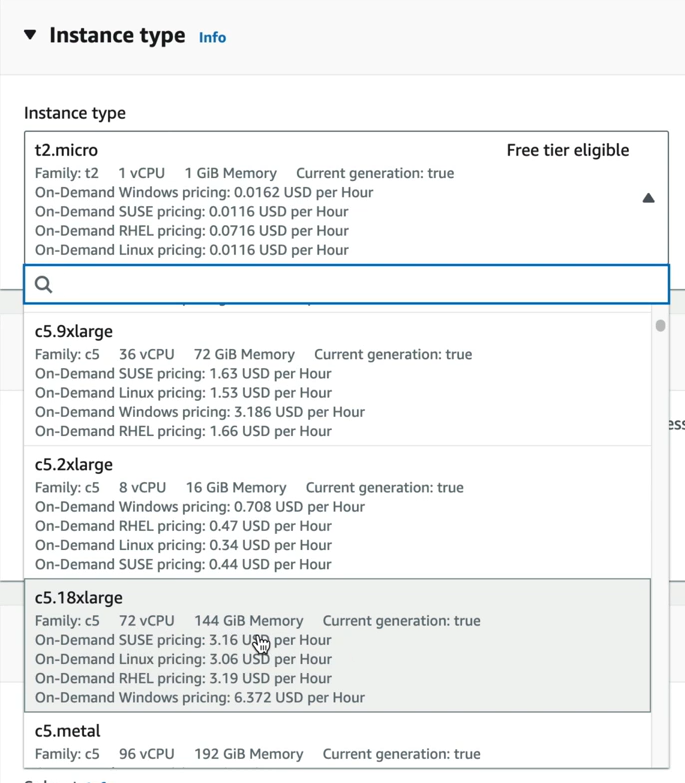Open the Info link beside Instance type

(x=212, y=37)
